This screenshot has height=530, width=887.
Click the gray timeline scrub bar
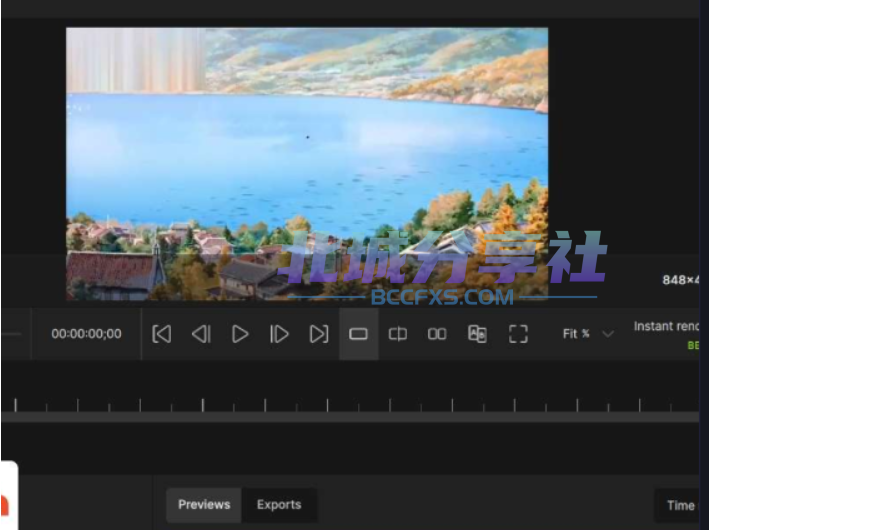coord(350,417)
